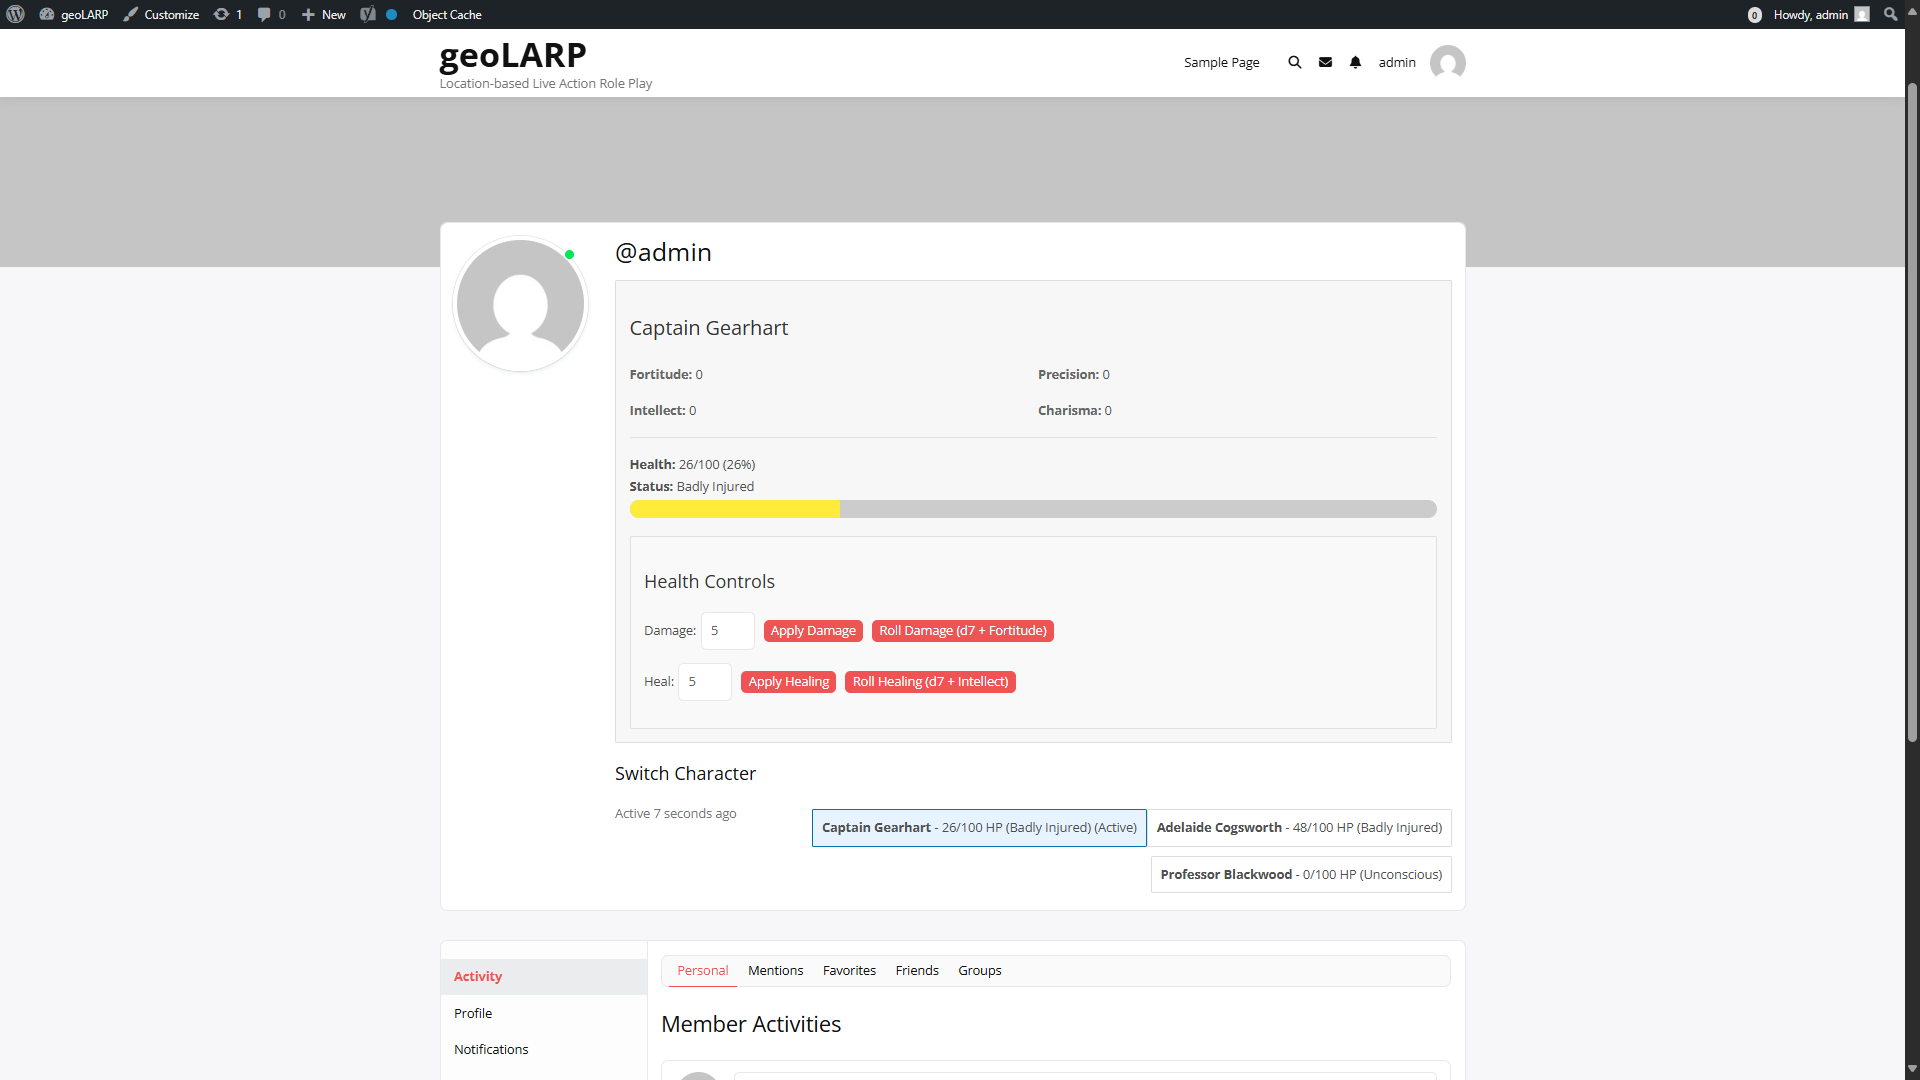Open the messages envelope icon
Image resolution: width=1920 pixels, height=1080 pixels.
pos(1325,62)
